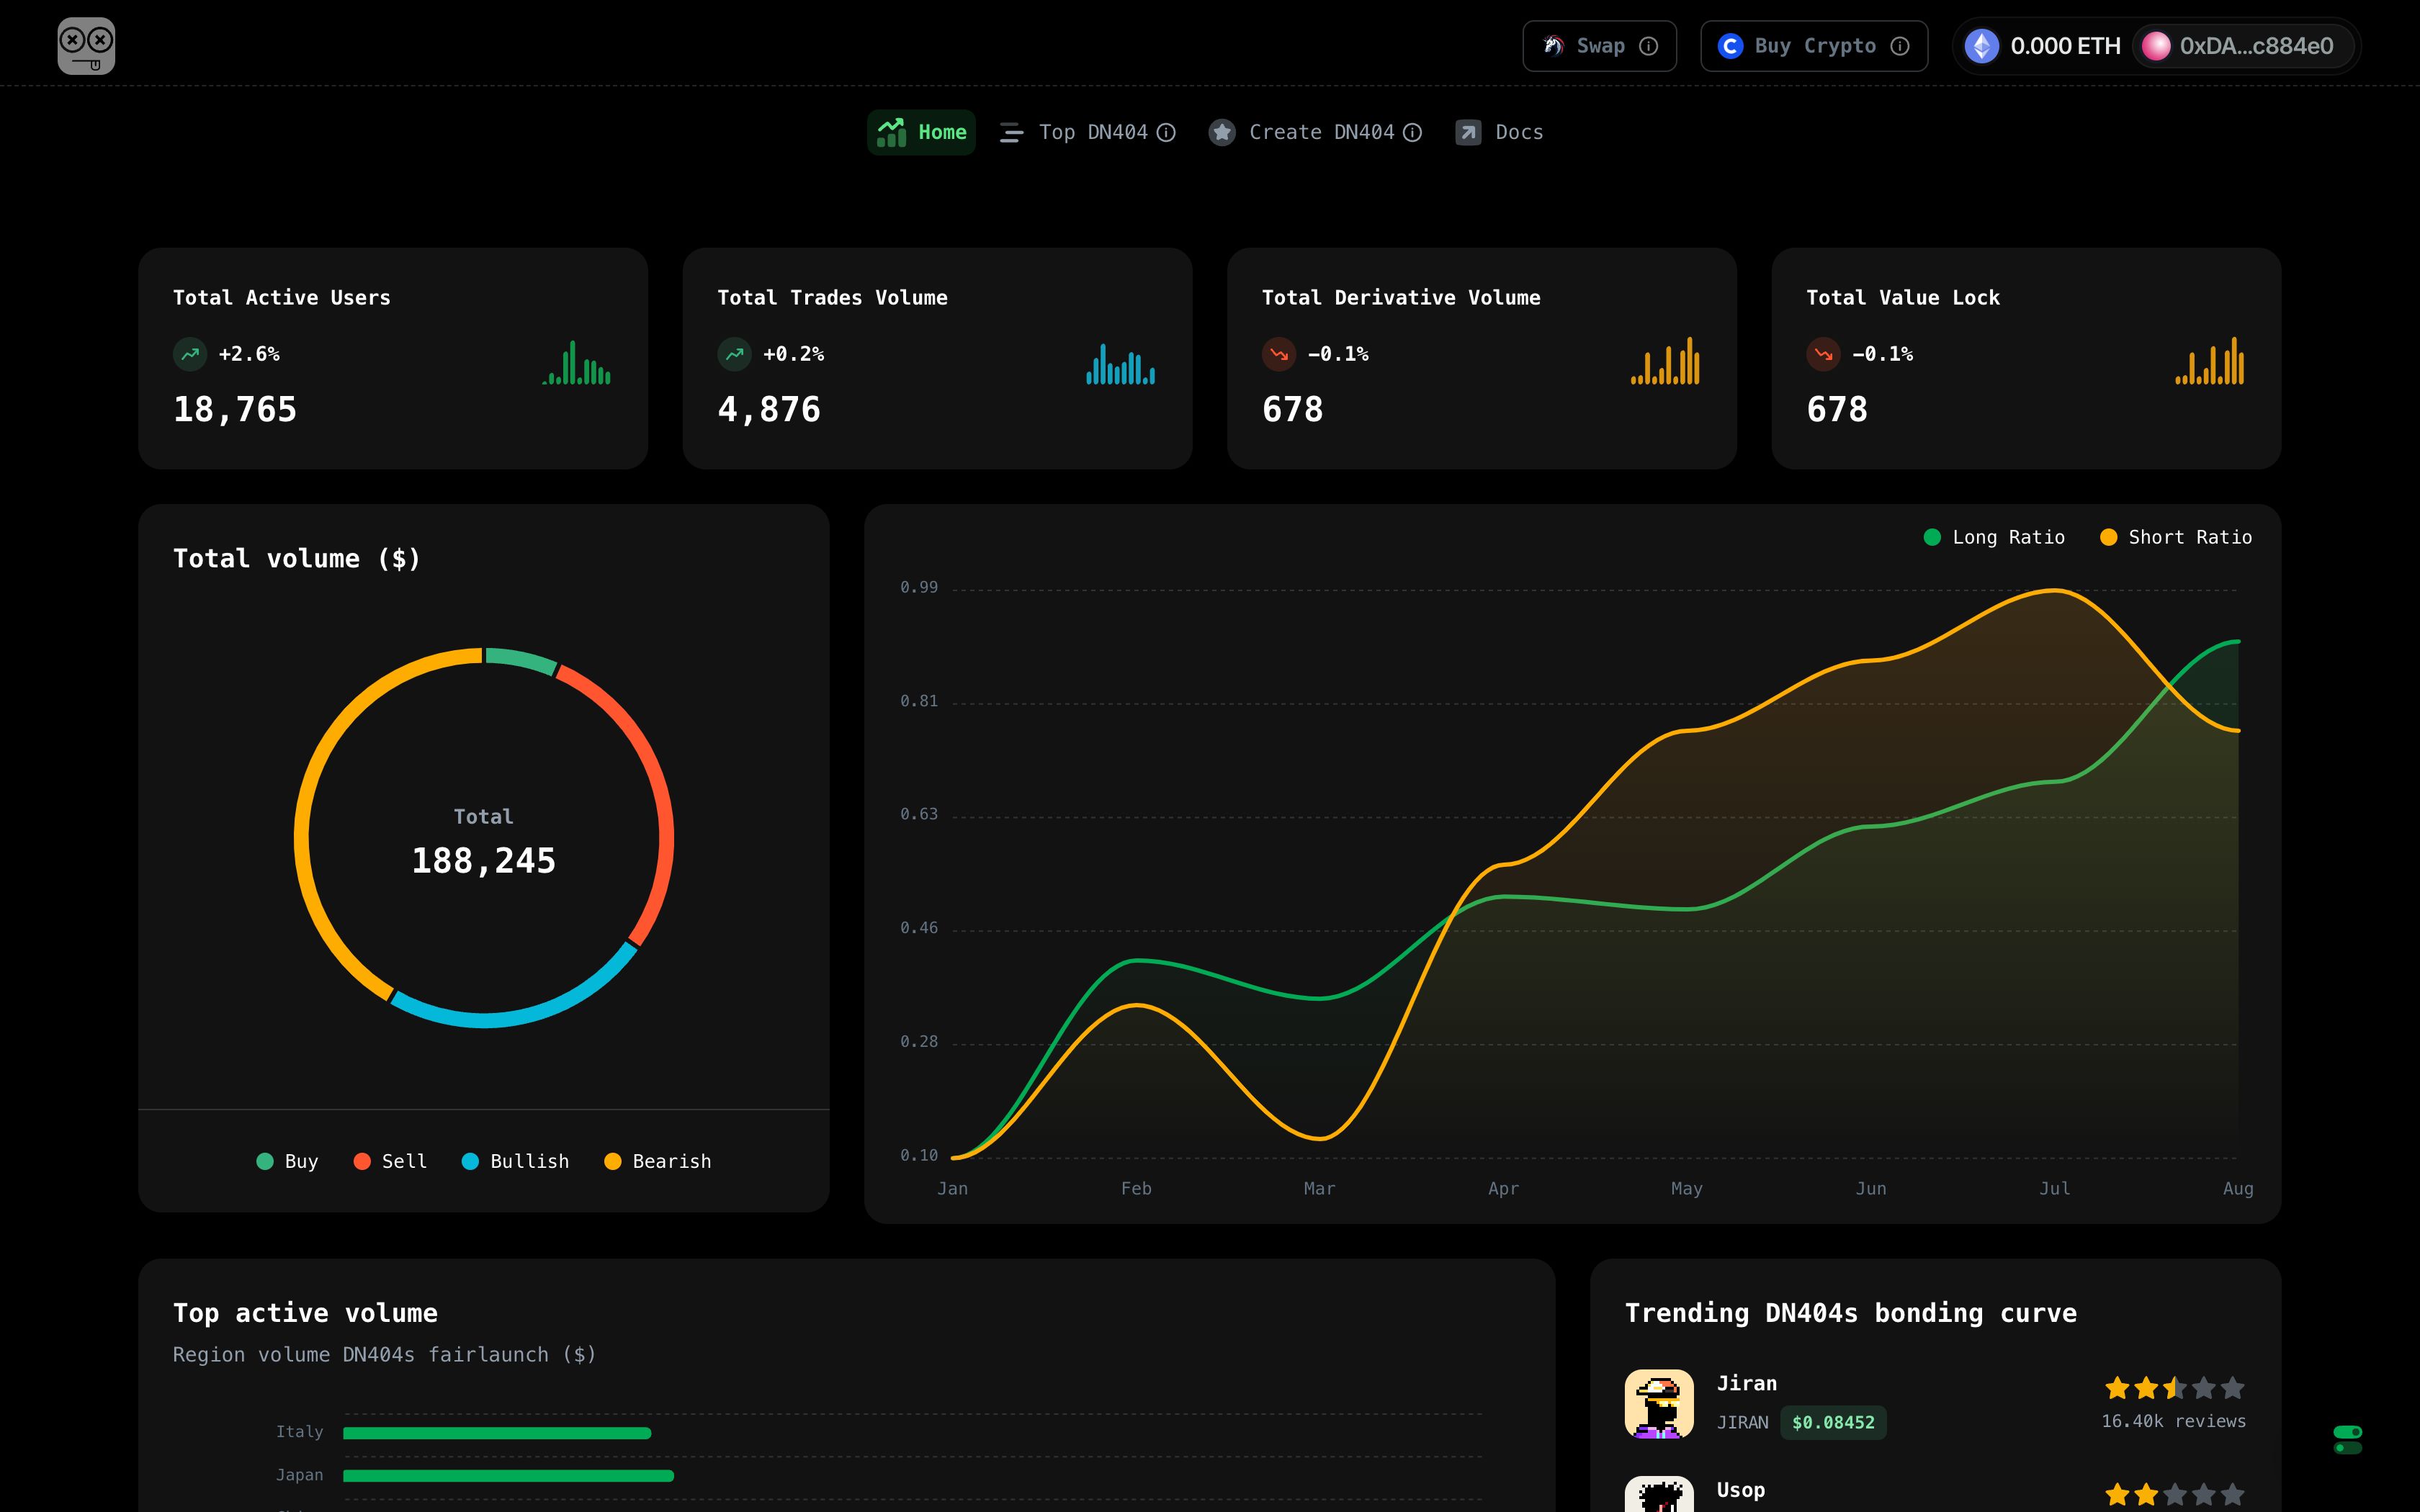Click the Docs arrow icon
The width and height of the screenshot is (2420, 1512).
1468,132
